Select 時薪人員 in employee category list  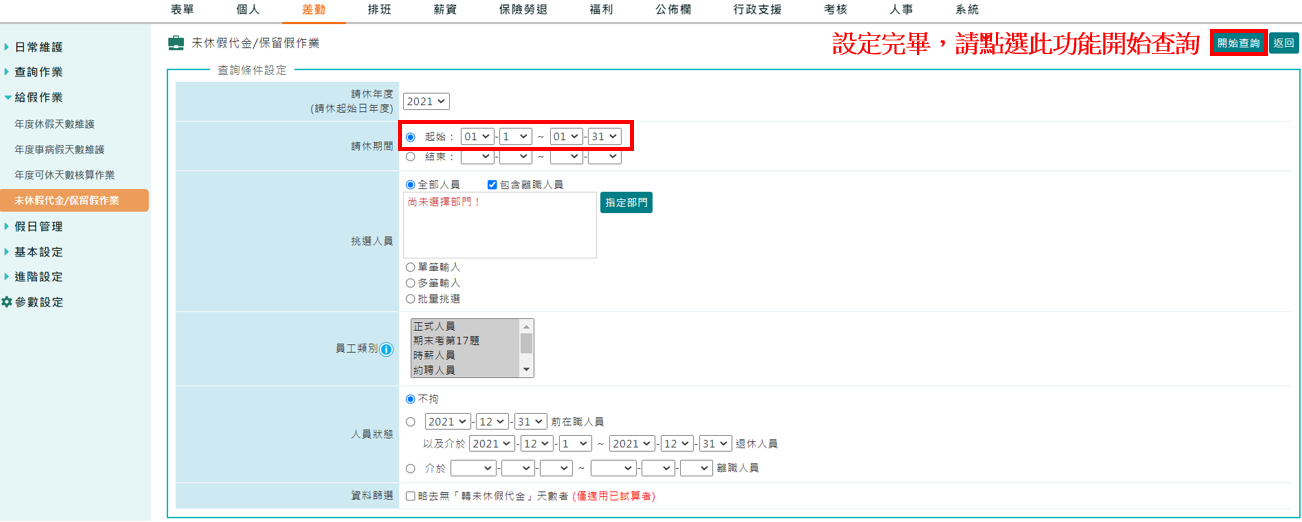tap(465, 355)
